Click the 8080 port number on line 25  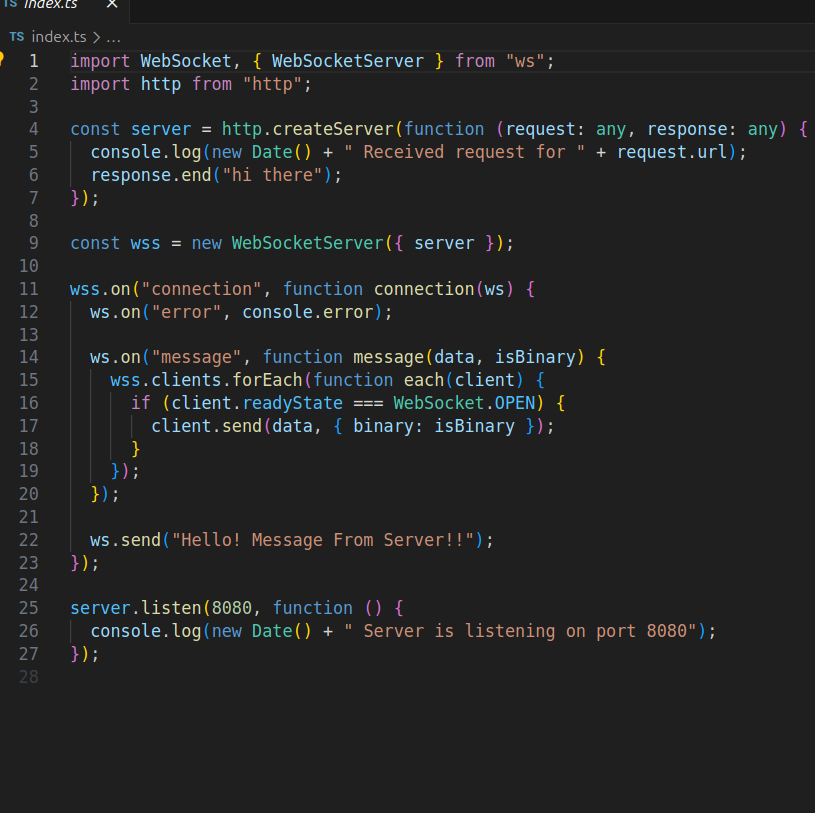click(232, 608)
